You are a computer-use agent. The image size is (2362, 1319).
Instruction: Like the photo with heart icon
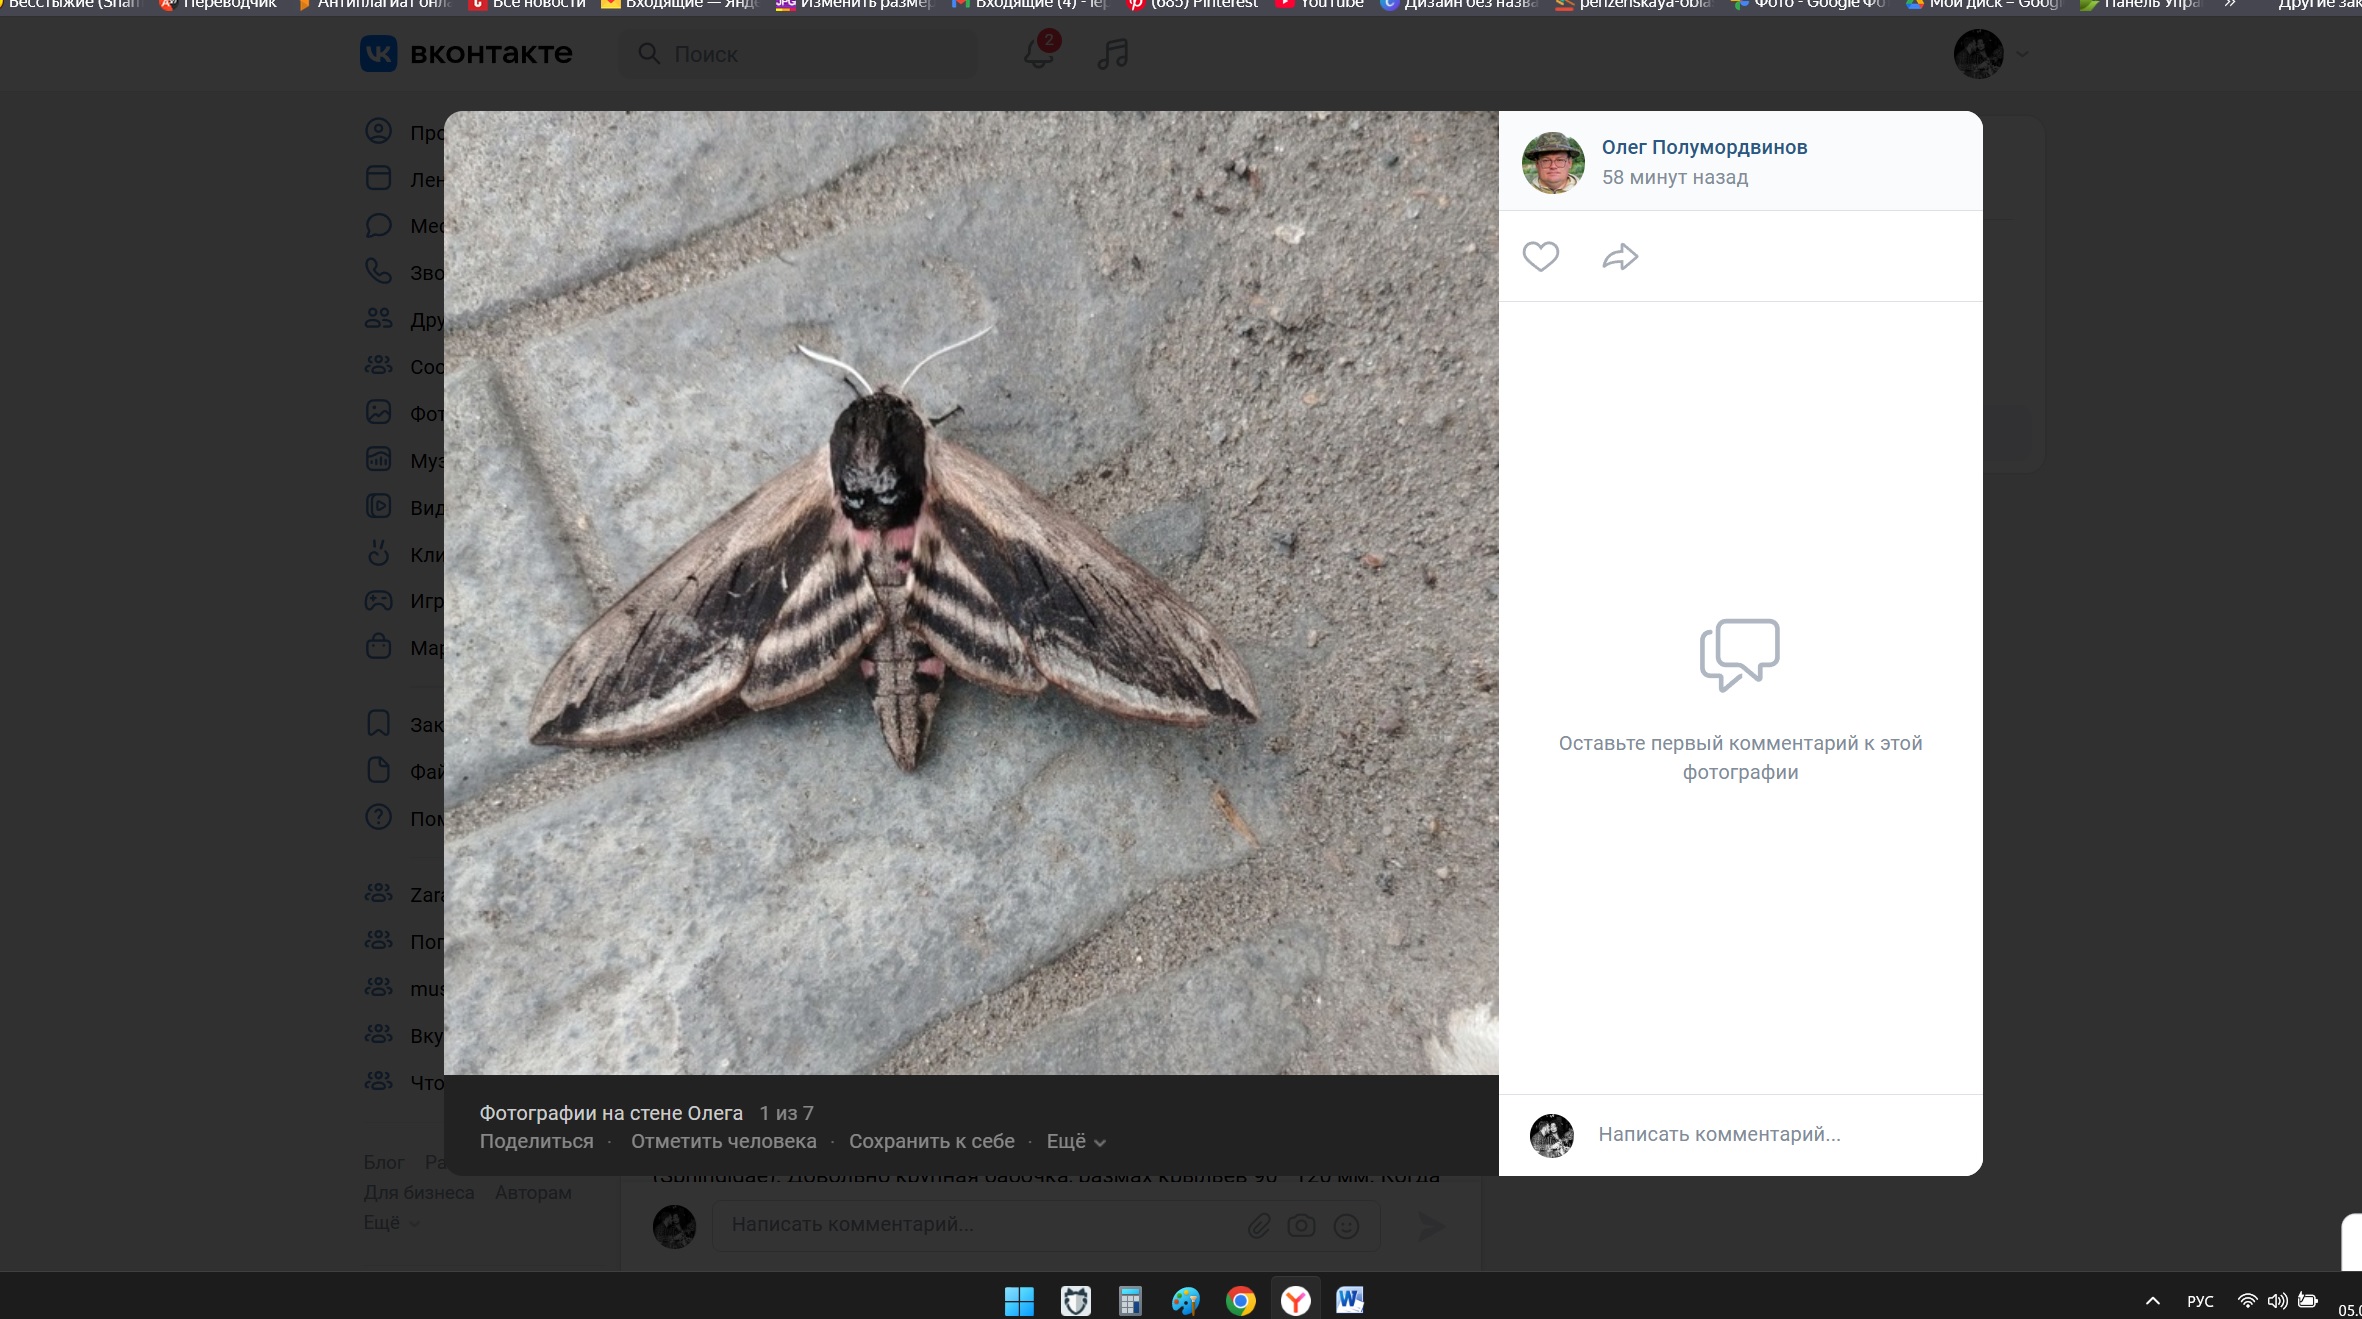(1540, 257)
